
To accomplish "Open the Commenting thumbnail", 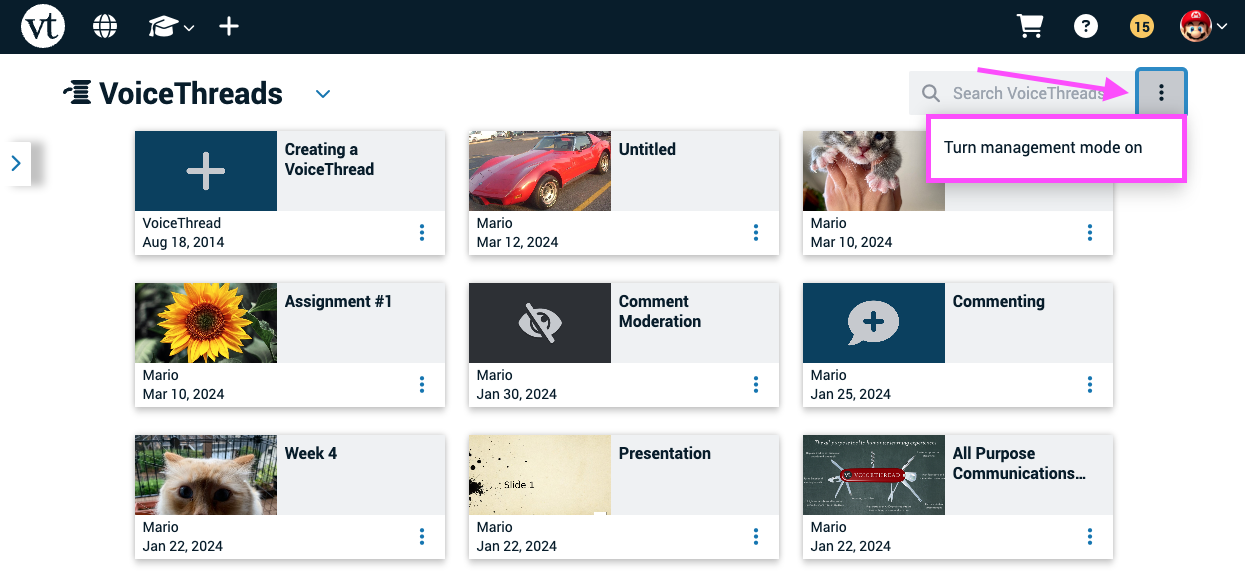I will point(874,323).
